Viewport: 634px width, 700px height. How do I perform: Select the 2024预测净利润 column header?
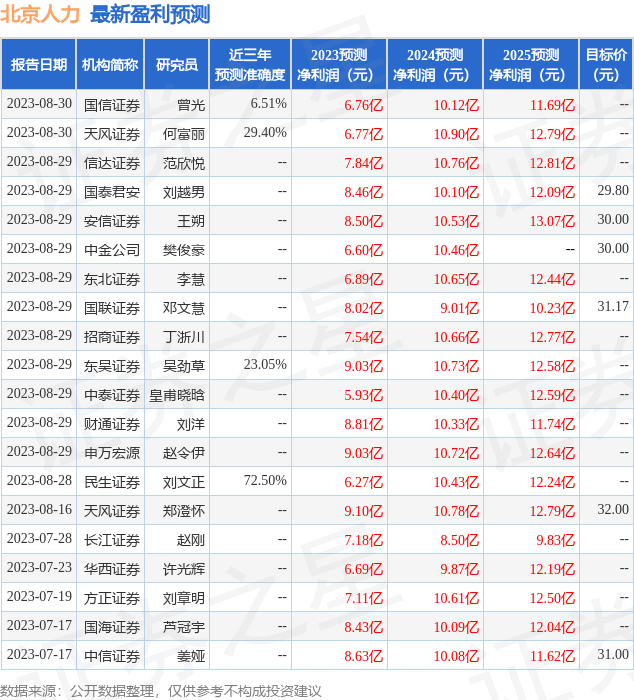[x=435, y=65]
